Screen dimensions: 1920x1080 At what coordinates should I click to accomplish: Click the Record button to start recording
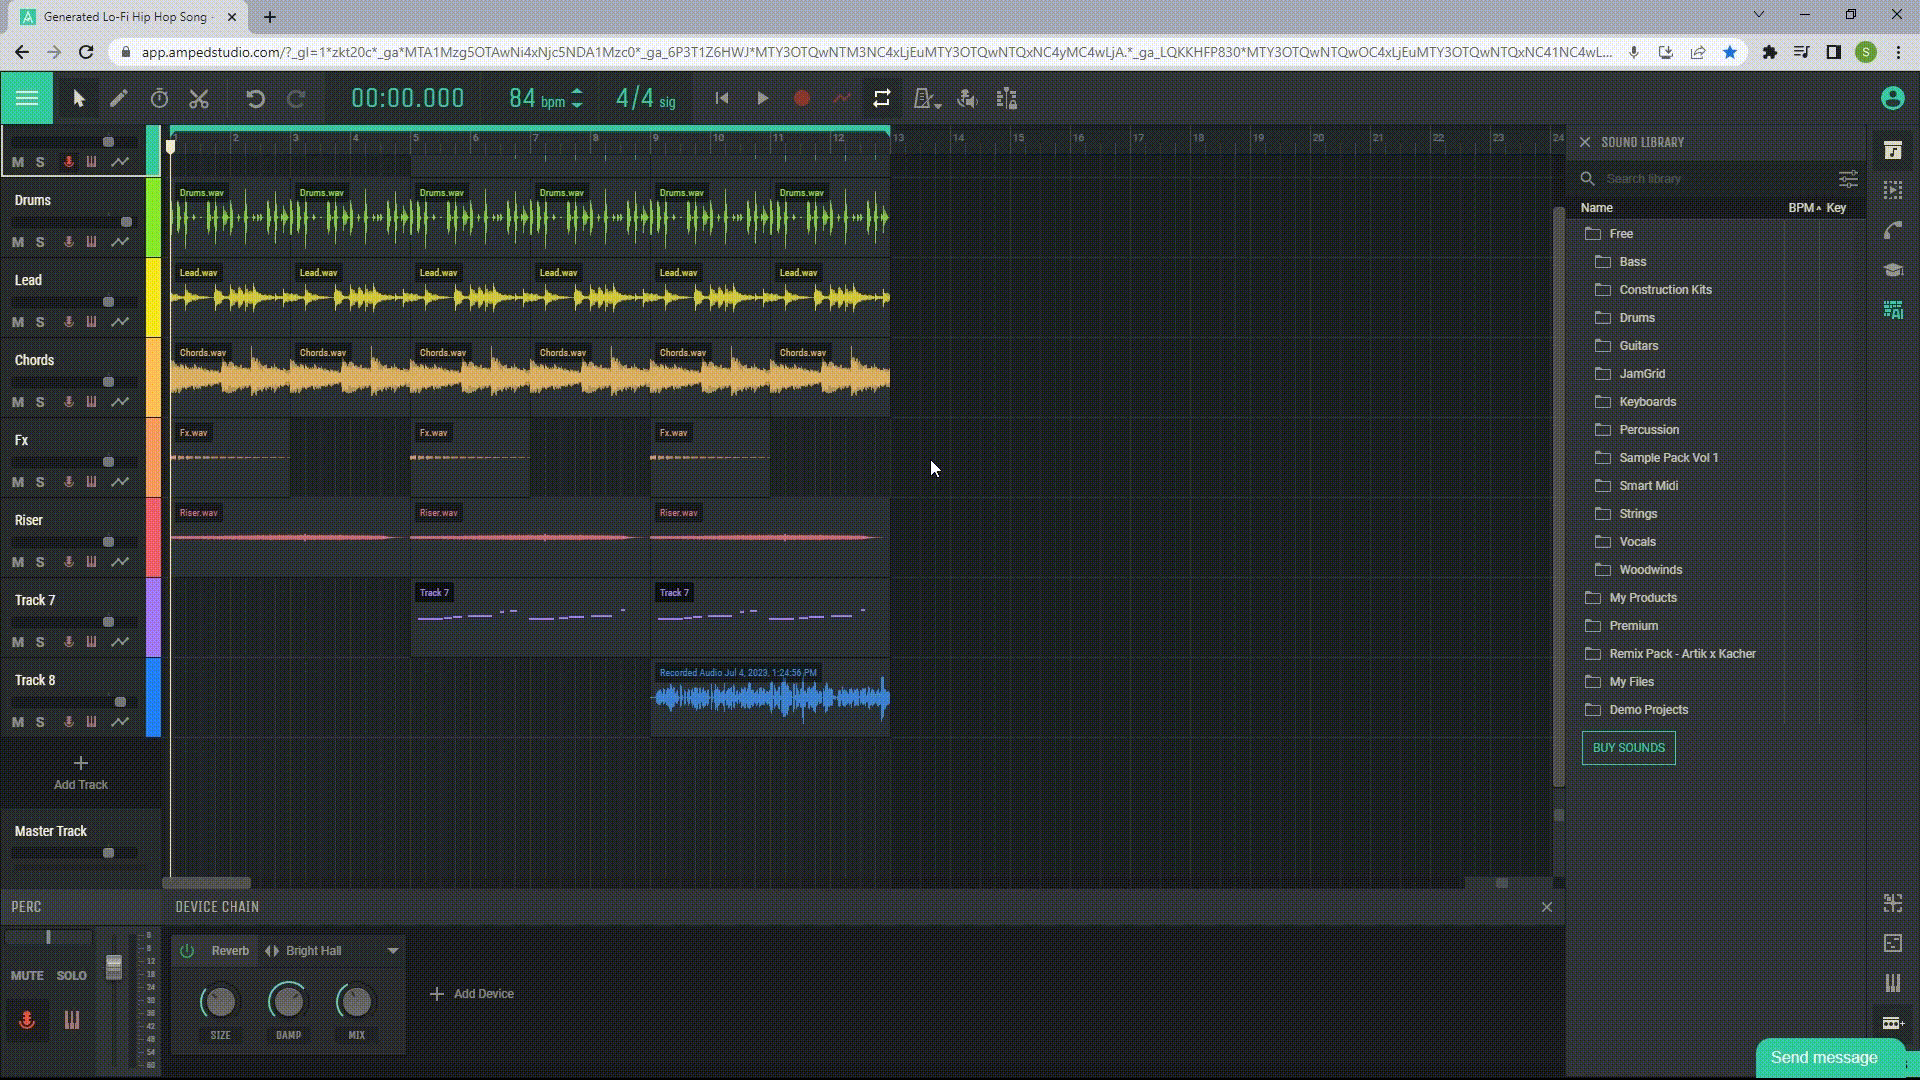(802, 99)
